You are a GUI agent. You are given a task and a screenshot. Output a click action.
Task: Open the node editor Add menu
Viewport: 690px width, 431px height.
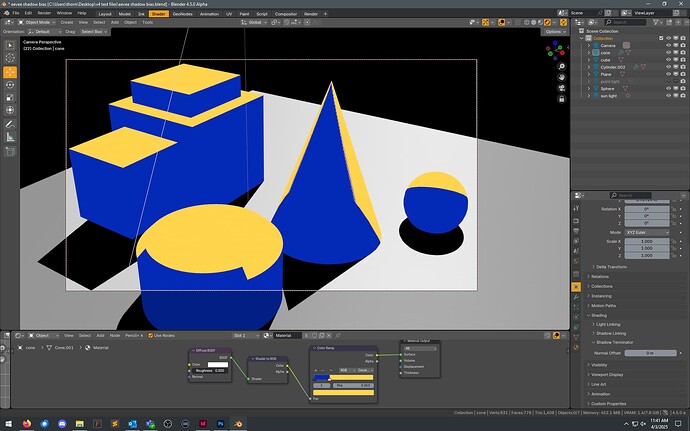[x=100, y=335]
